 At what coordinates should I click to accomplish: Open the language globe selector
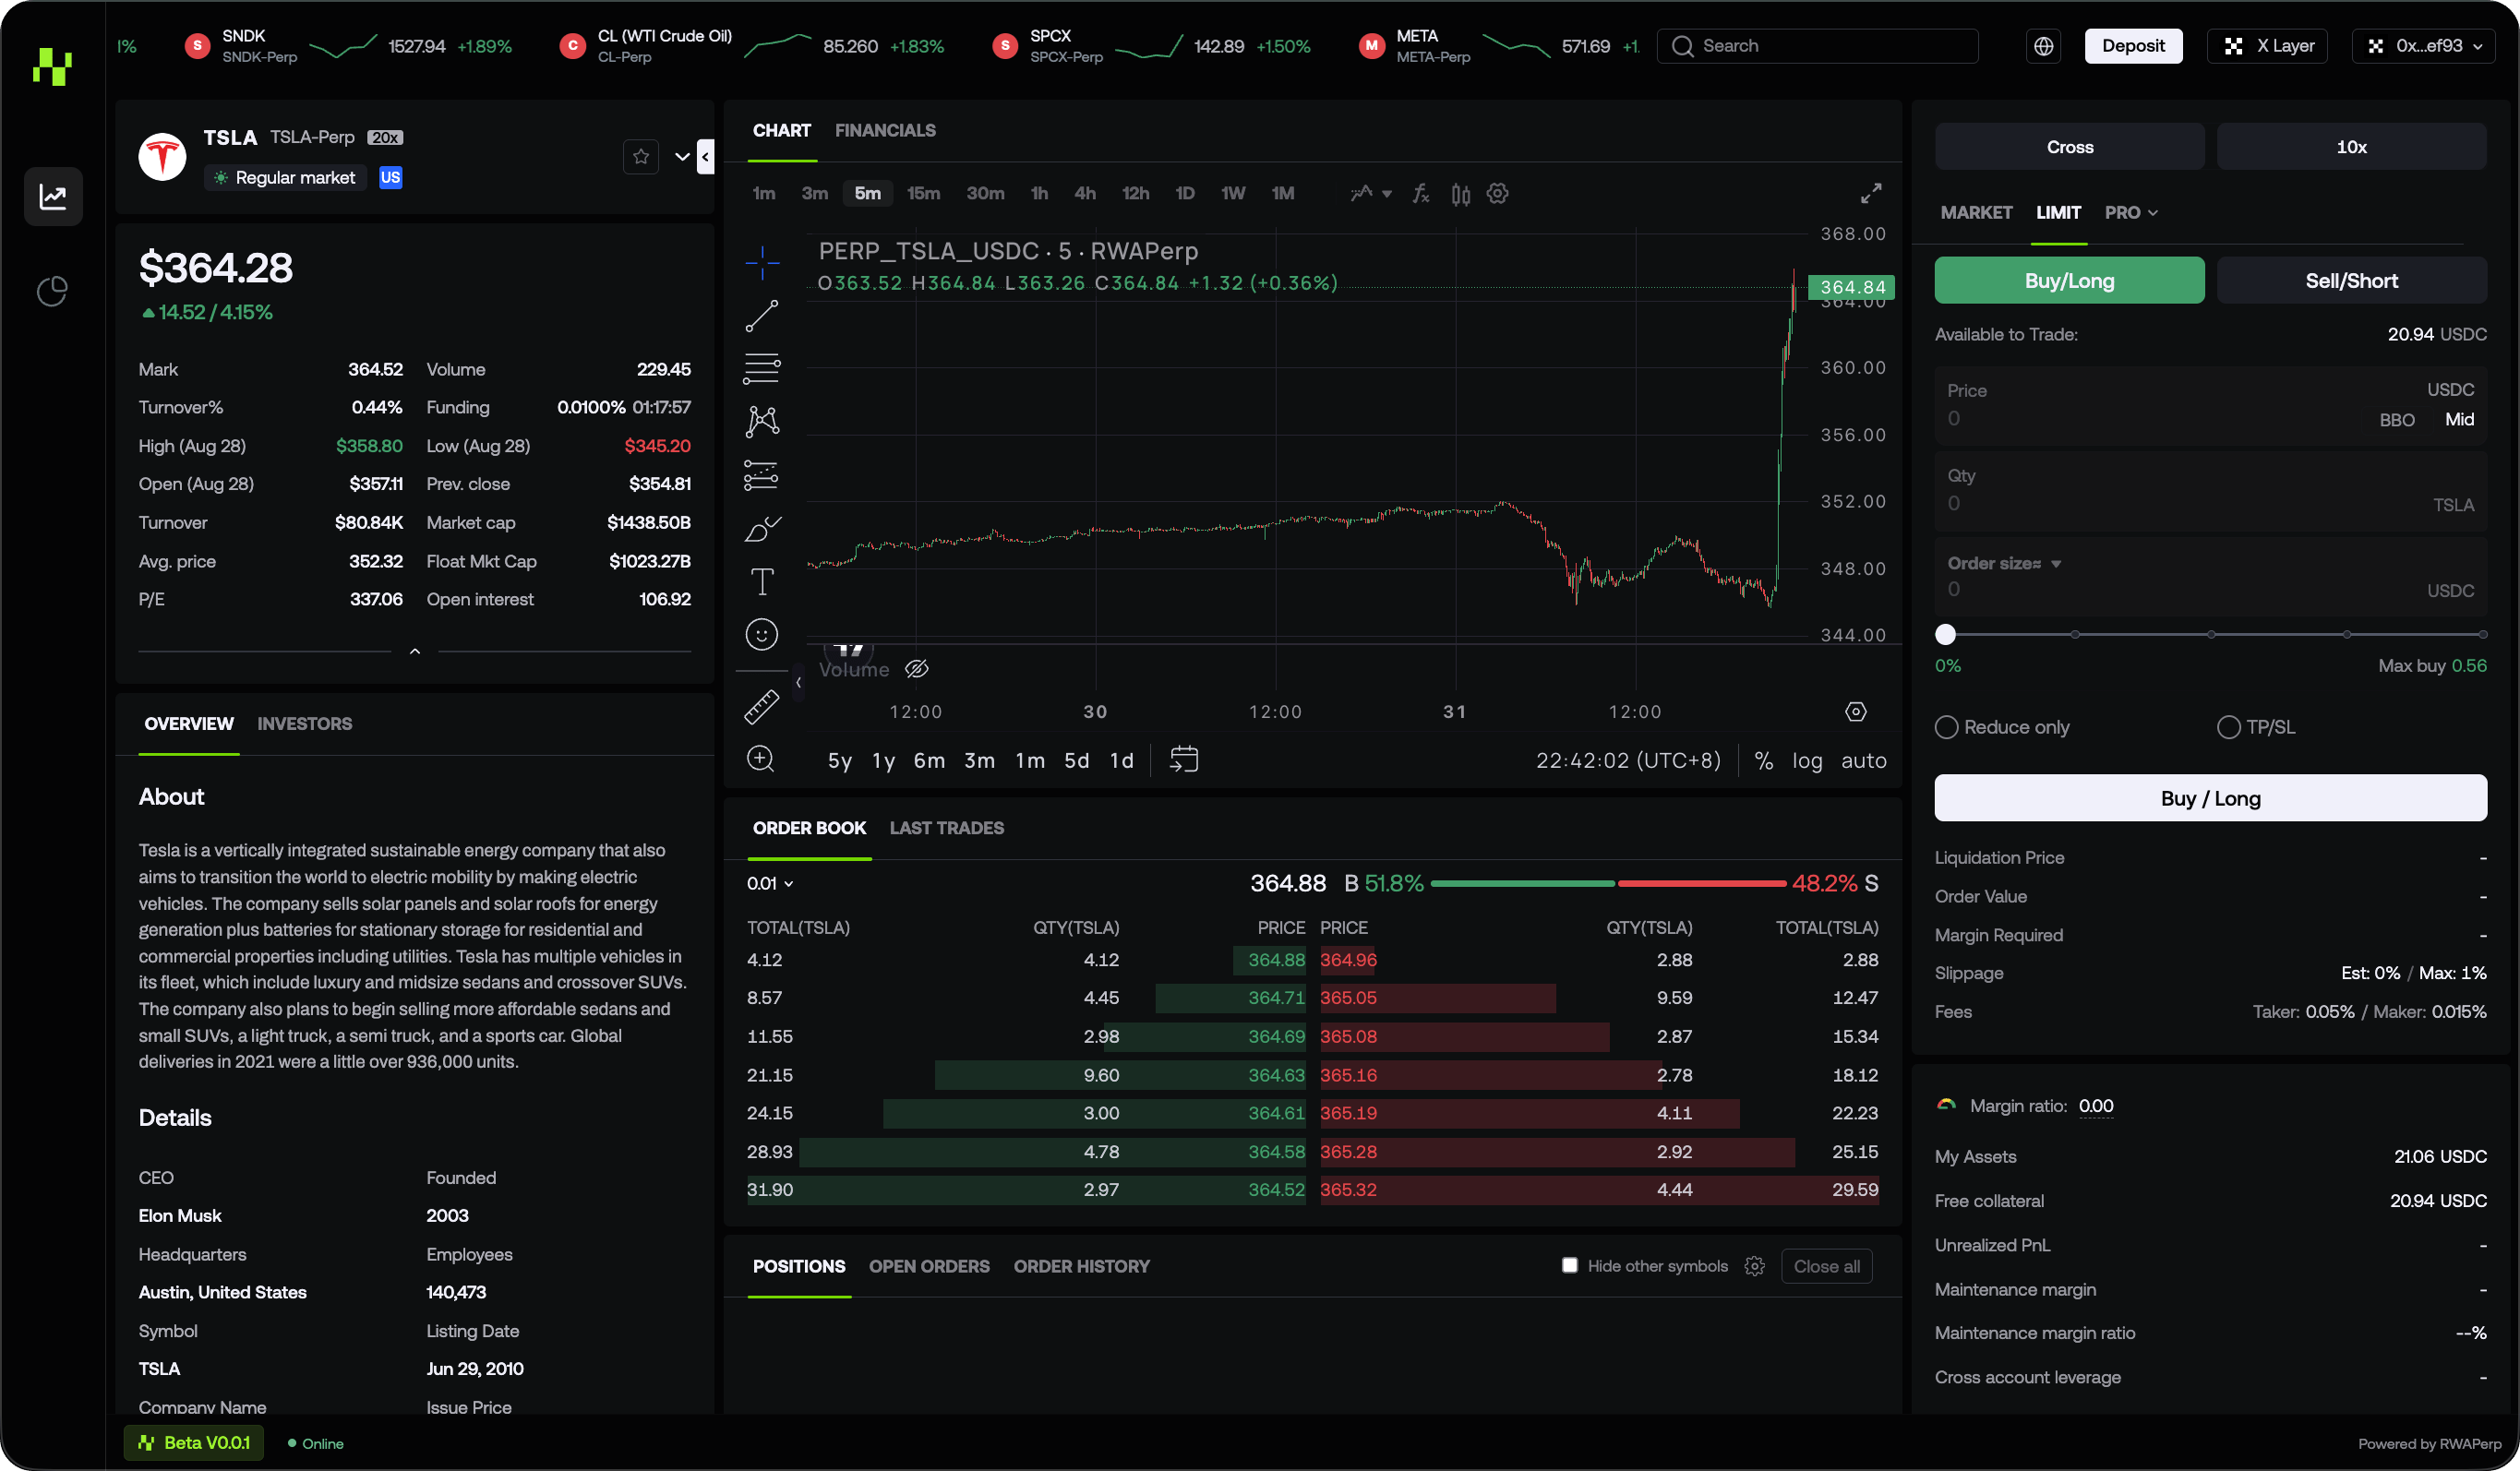(x=2044, y=46)
